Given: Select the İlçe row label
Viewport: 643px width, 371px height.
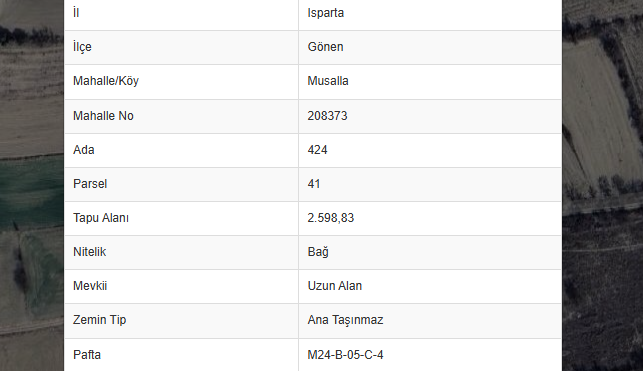Looking at the screenshot, I should [82, 47].
